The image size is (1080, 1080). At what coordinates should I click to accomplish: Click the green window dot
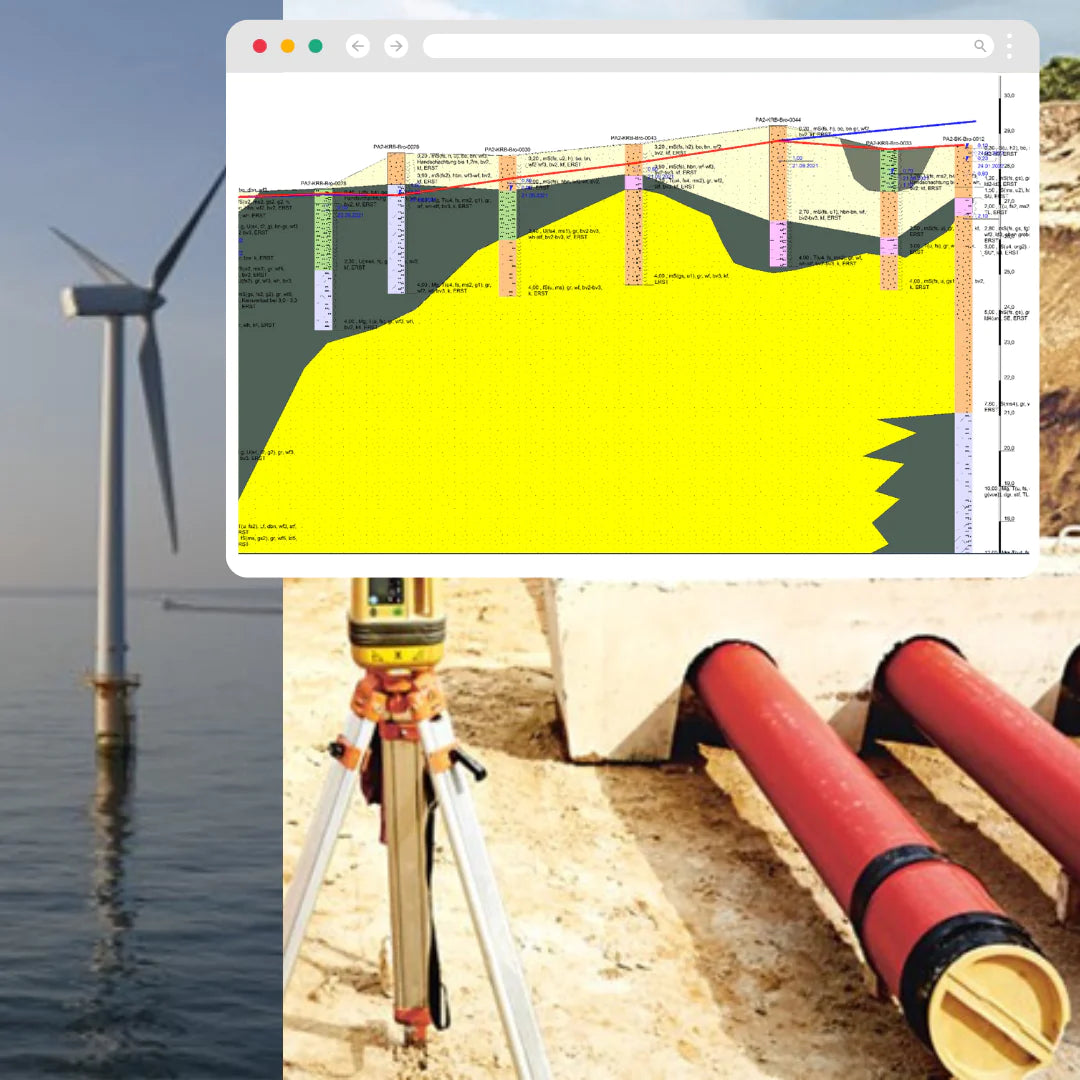pyautogui.click(x=316, y=46)
